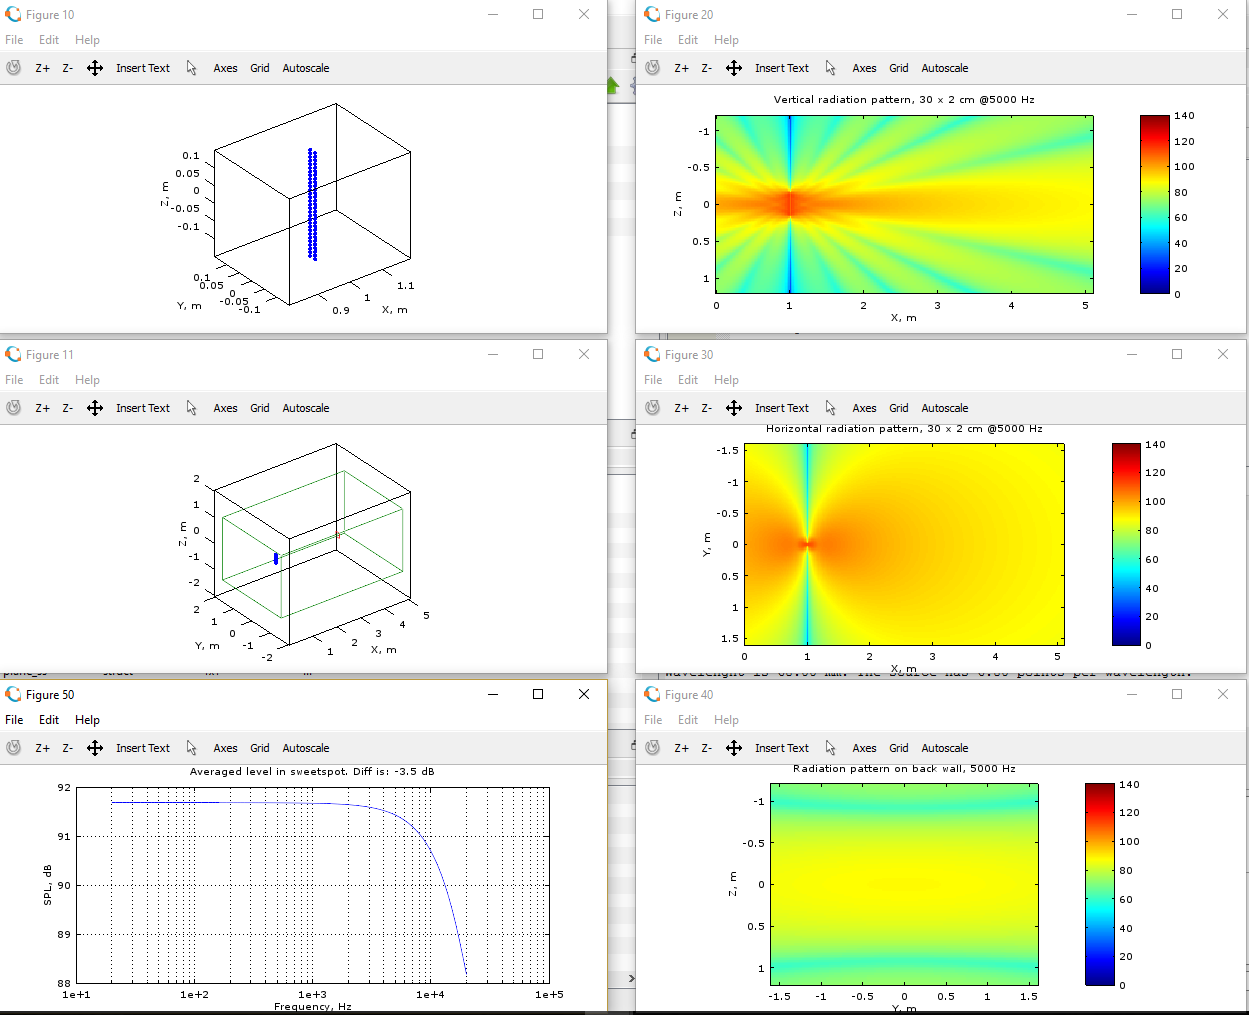Click the colorbar in Figure 30
The image size is (1249, 1015).
click(x=1126, y=544)
